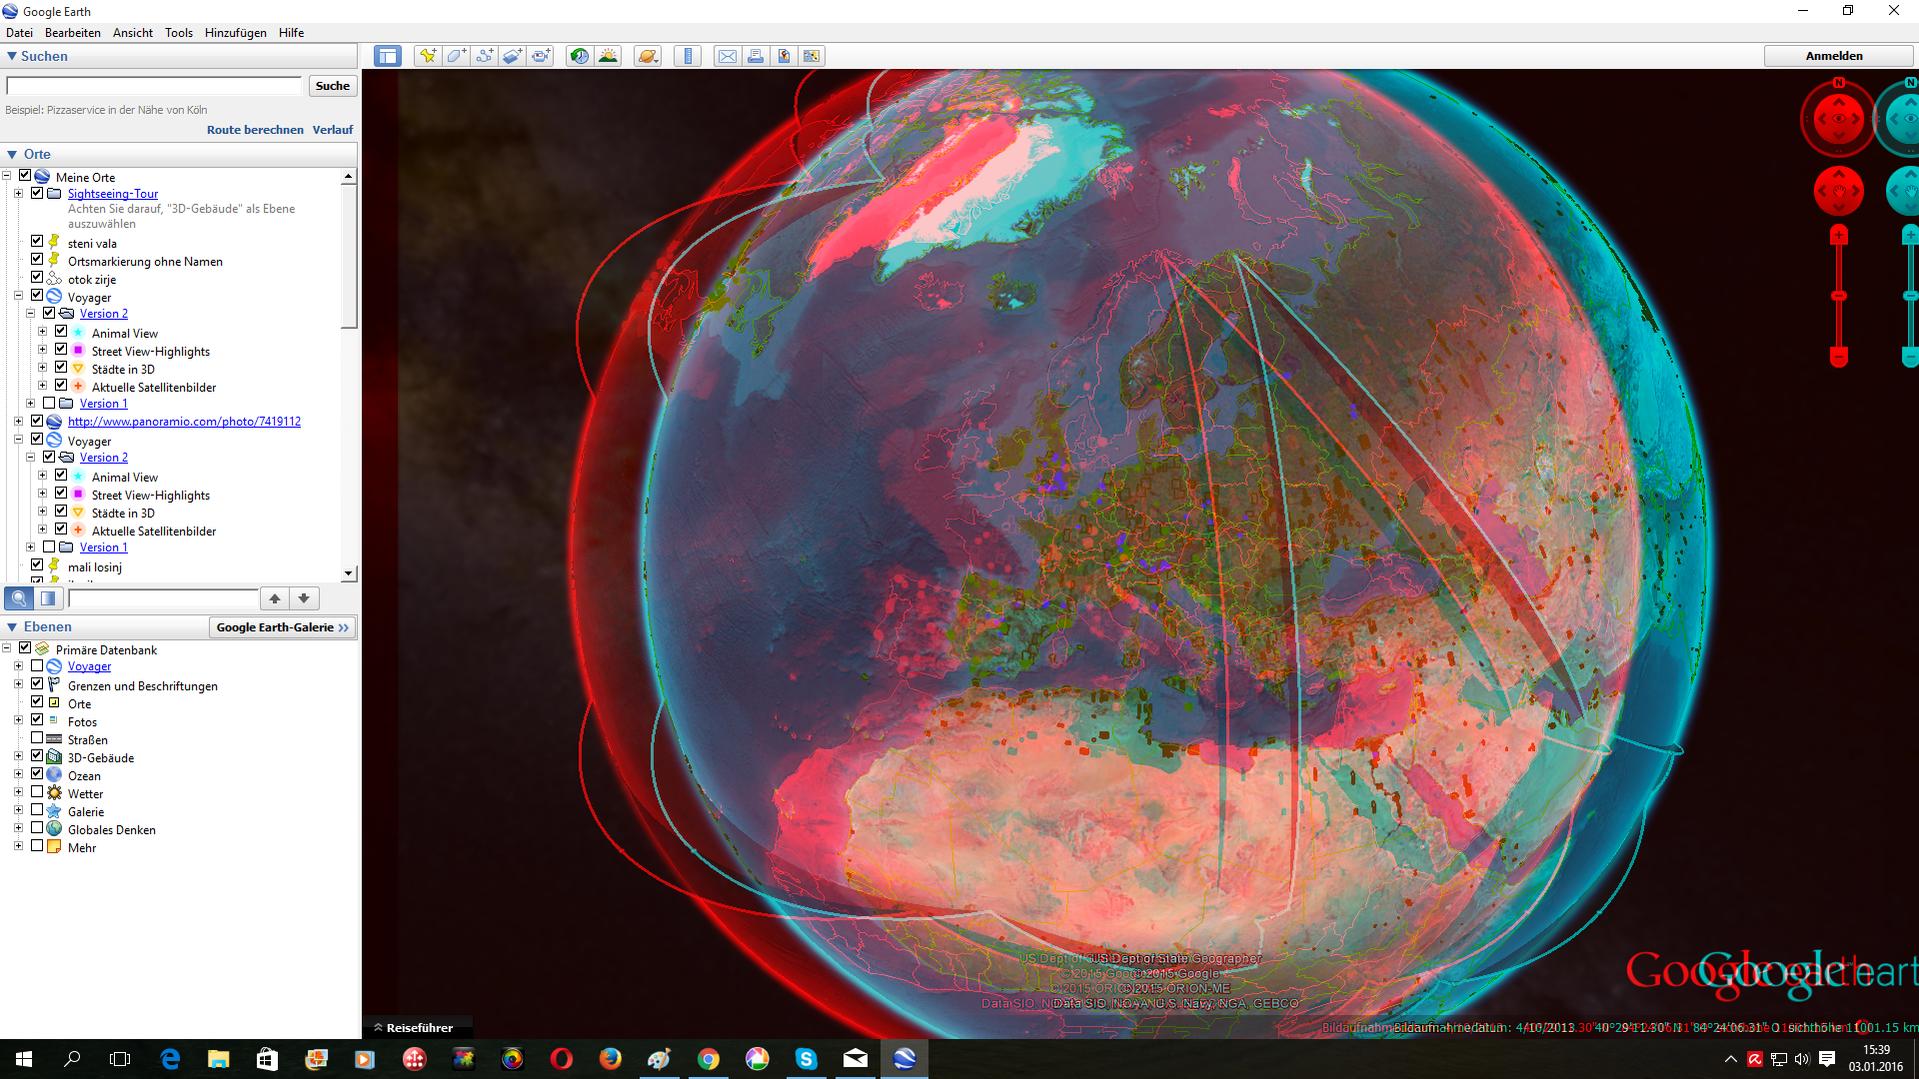Click the red look-around compass joystick
The height and width of the screenshot is (1079, 1919).
tap(1838, 120)
